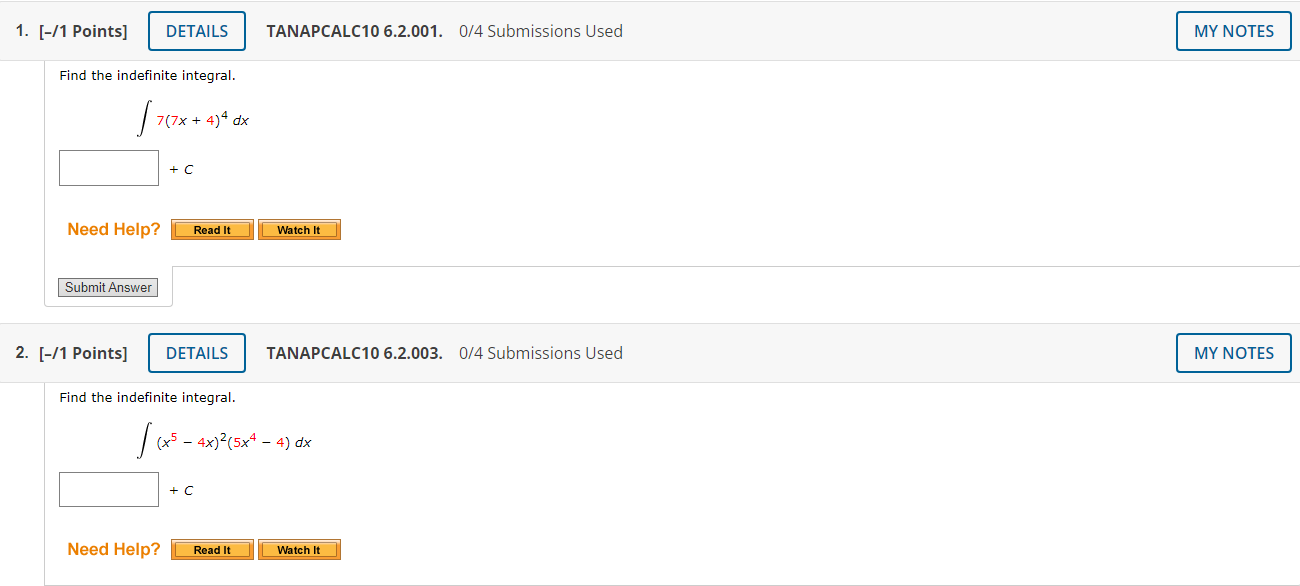This screenshot has width=1300, height=586.
Task: Click the Need Help label on problem 1
Action: coord(113,229)
